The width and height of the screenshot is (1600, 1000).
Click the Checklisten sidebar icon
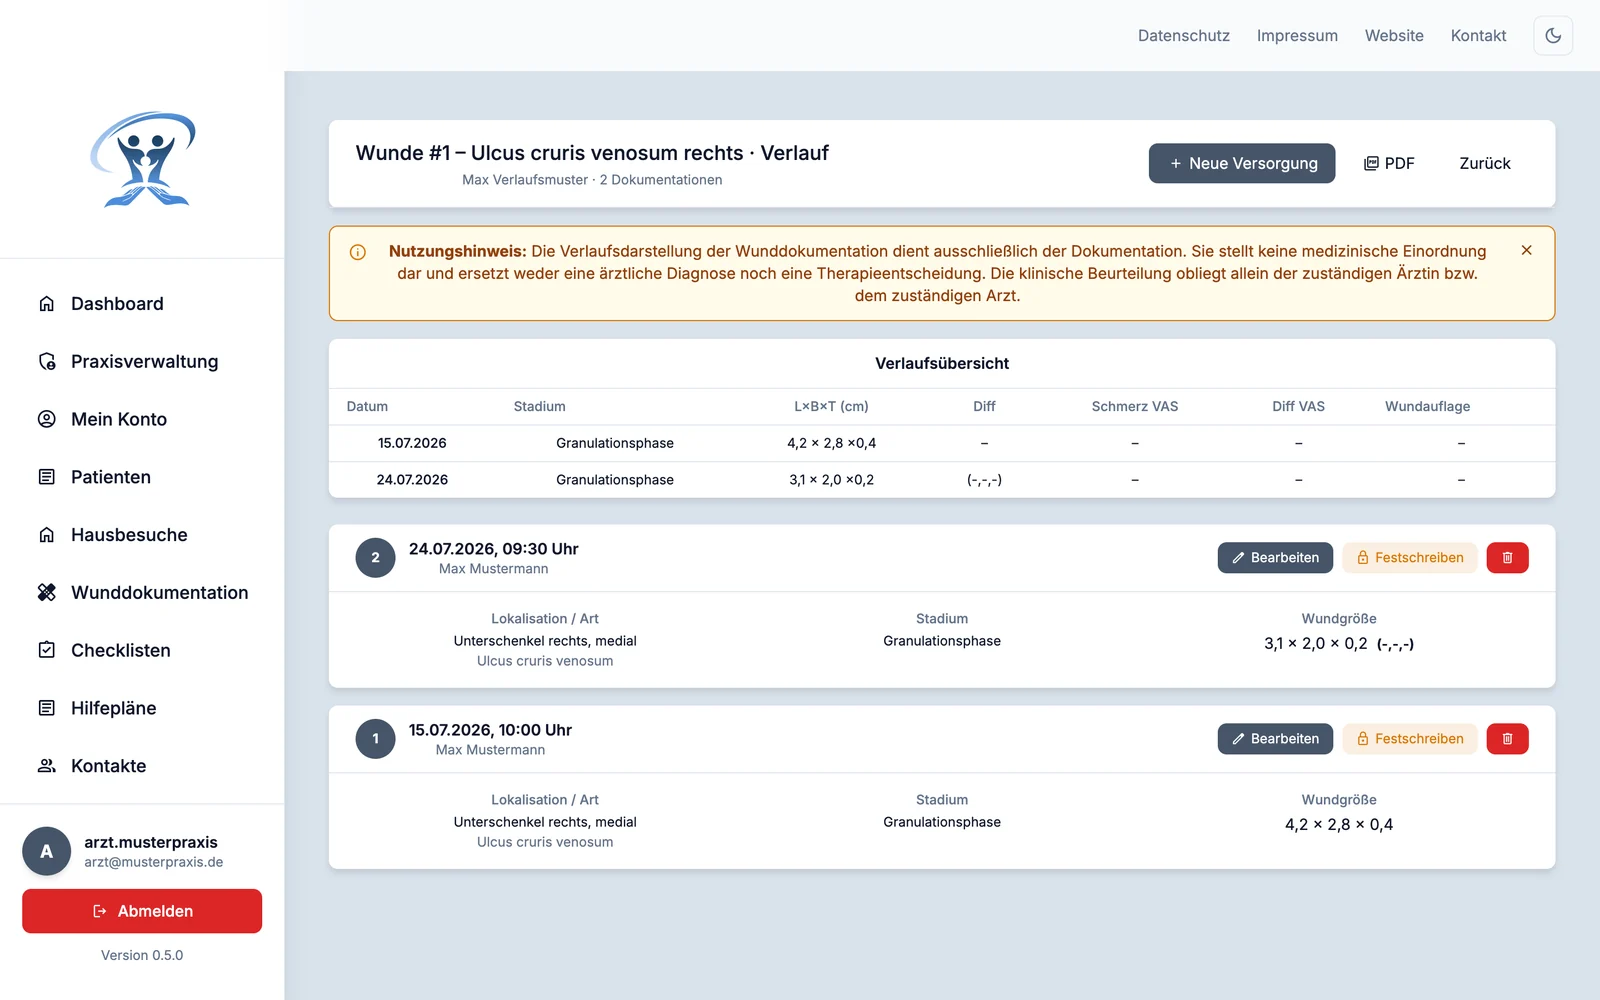click(x=47, y=650)
